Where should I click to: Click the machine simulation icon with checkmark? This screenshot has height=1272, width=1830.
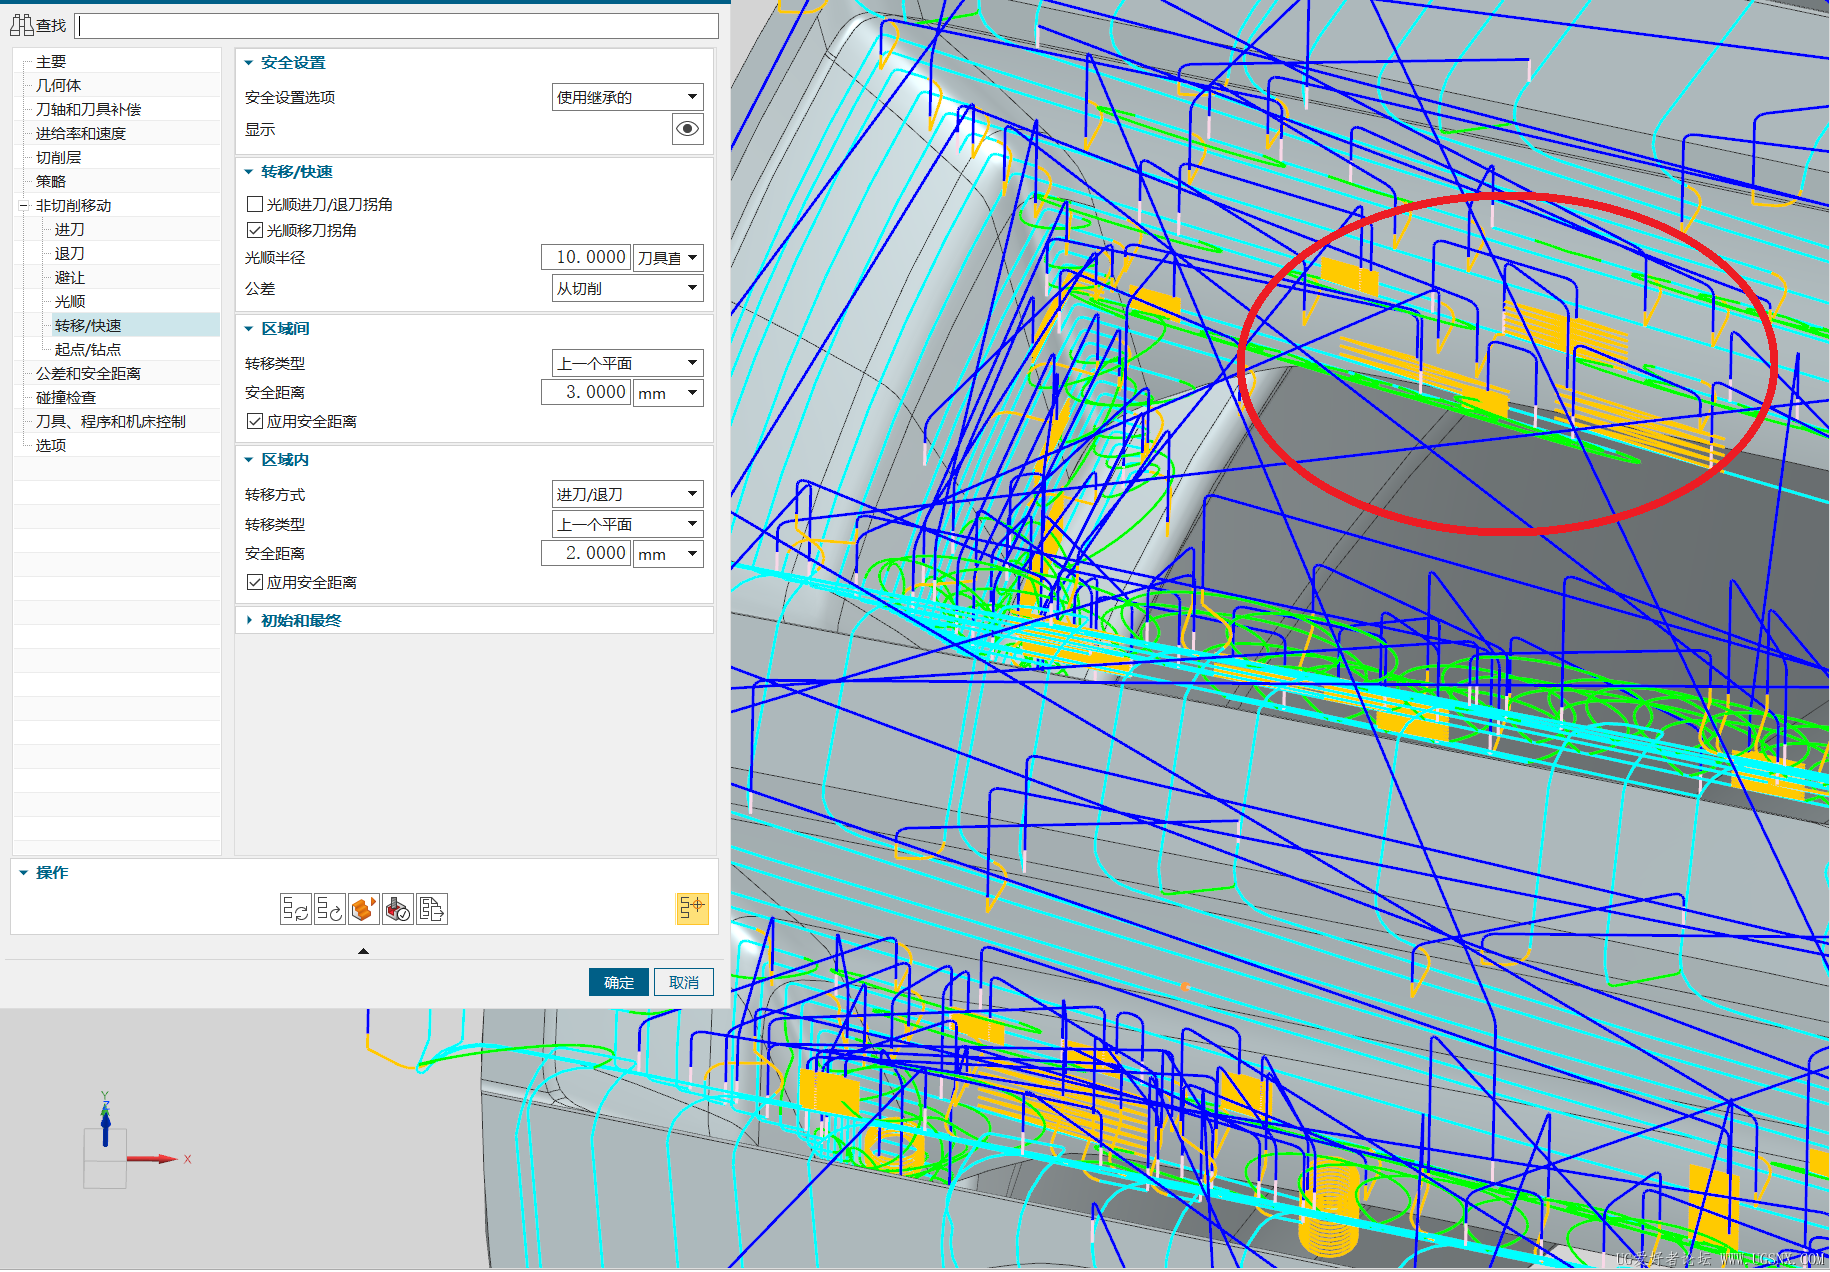[397, 909]
